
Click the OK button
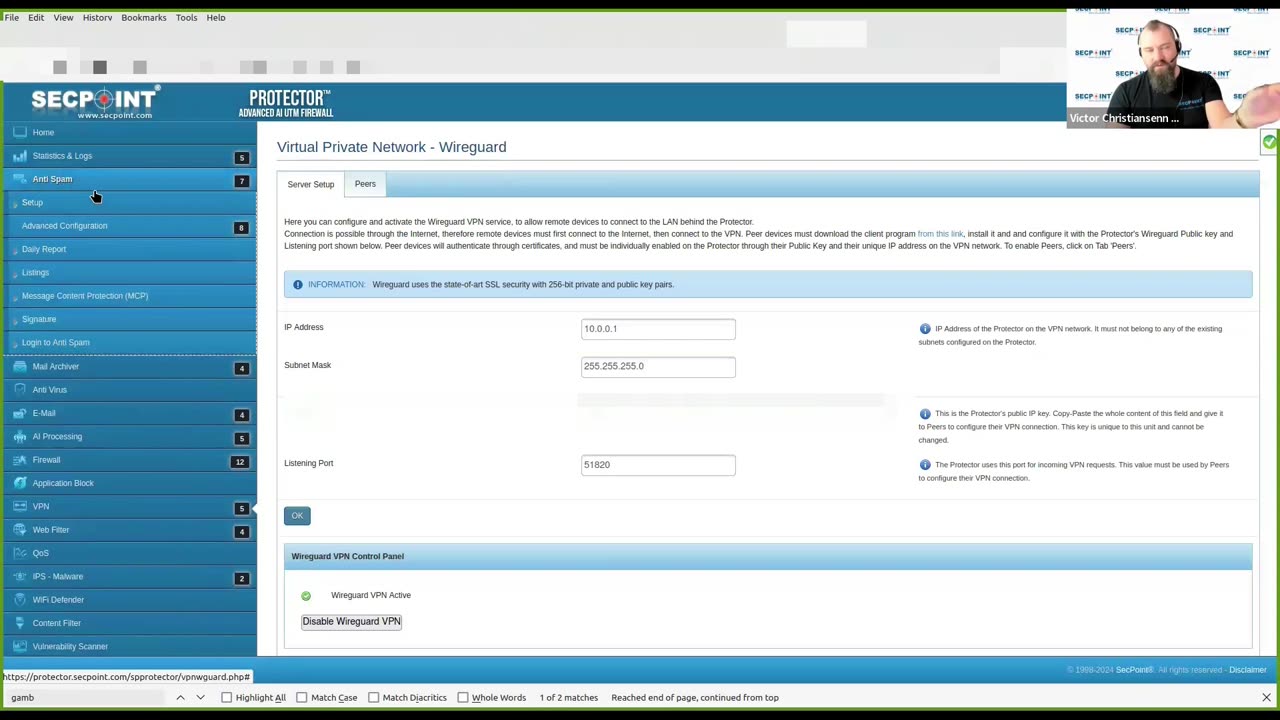[x=297, y=516]
